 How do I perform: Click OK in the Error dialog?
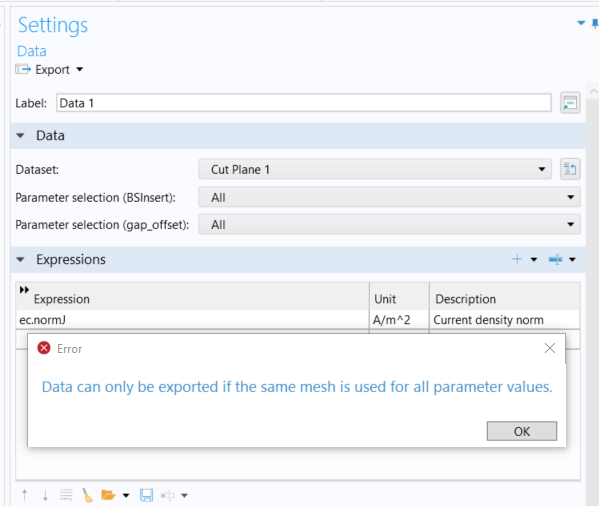coord(521,431)
